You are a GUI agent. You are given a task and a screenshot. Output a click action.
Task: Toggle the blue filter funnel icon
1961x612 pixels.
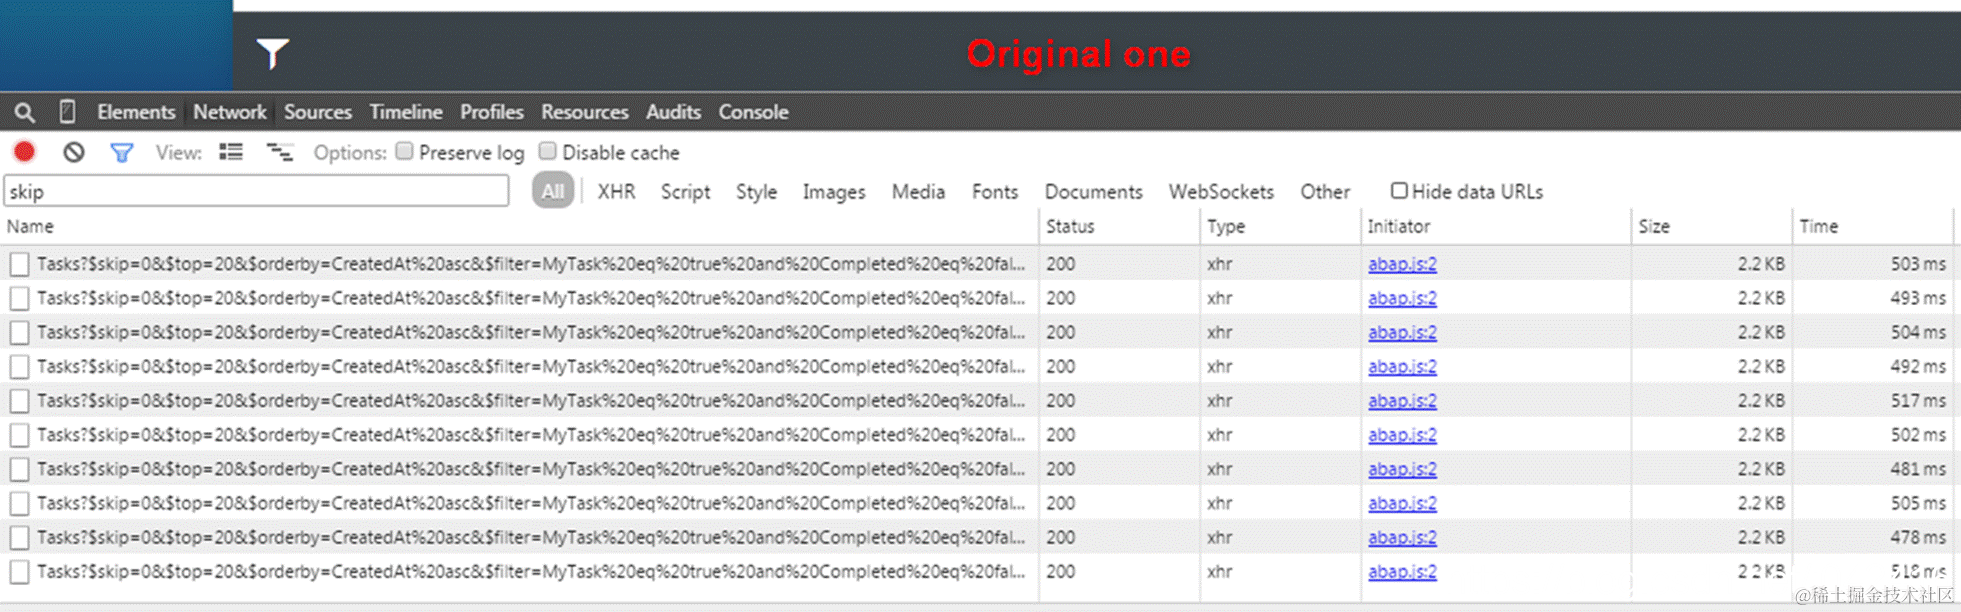[x=122, y=152]
